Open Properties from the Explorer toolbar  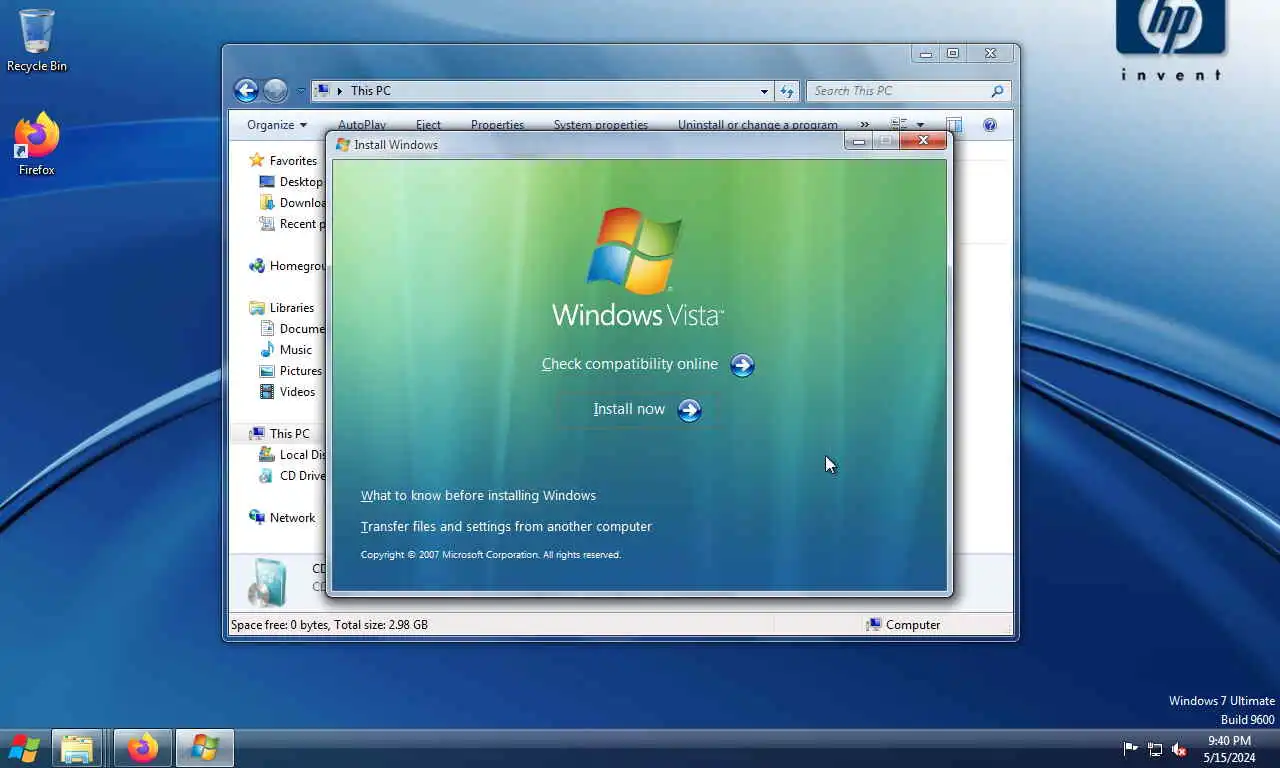coord(497,125)
